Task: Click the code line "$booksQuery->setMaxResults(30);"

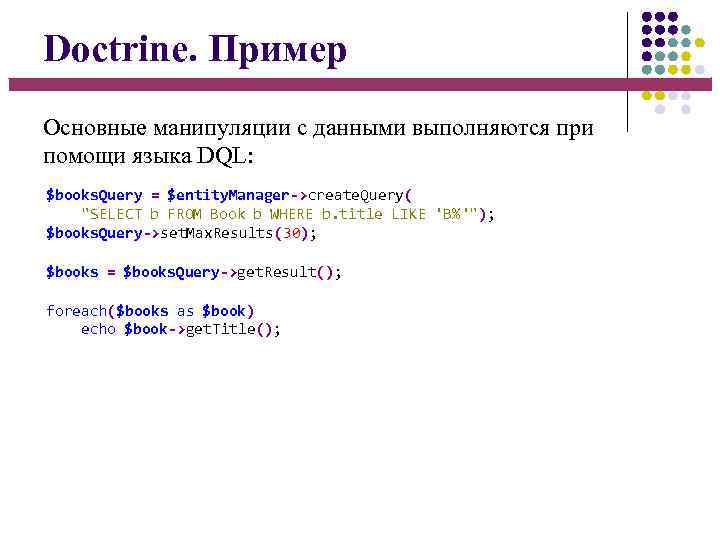Action: point(181,233)
